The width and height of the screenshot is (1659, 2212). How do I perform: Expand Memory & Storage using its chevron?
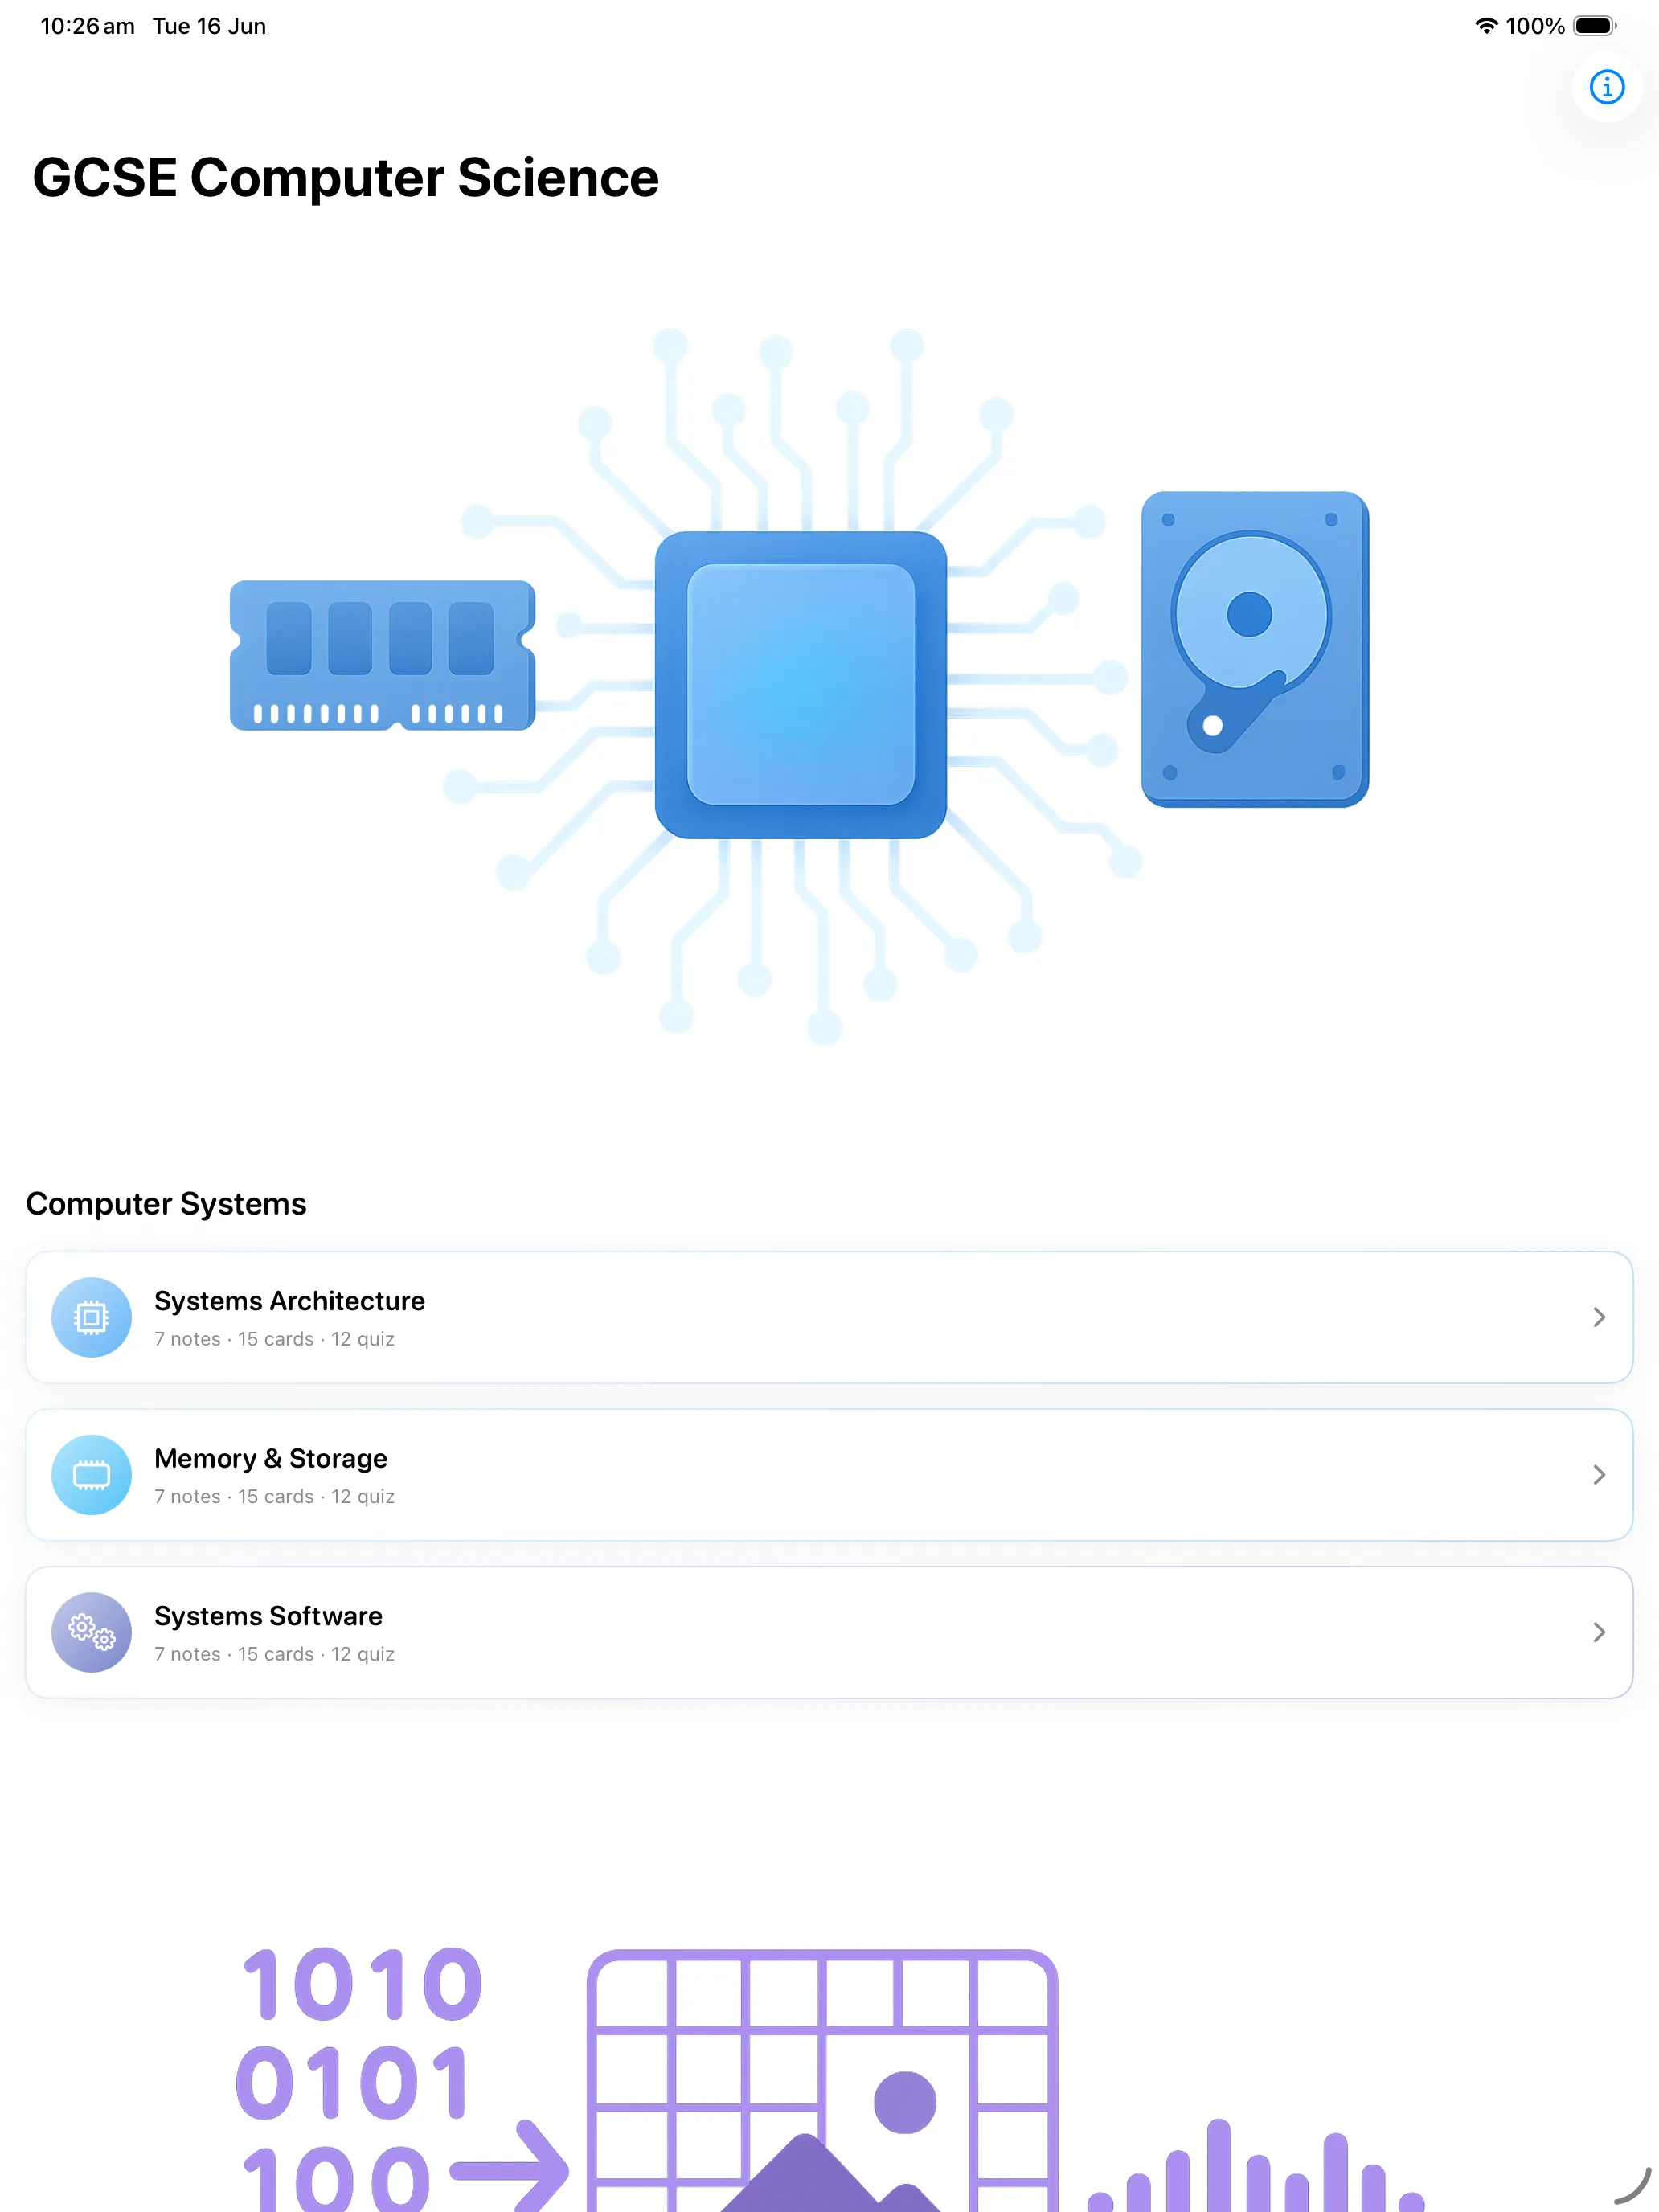click(x=1598, y=1474)
